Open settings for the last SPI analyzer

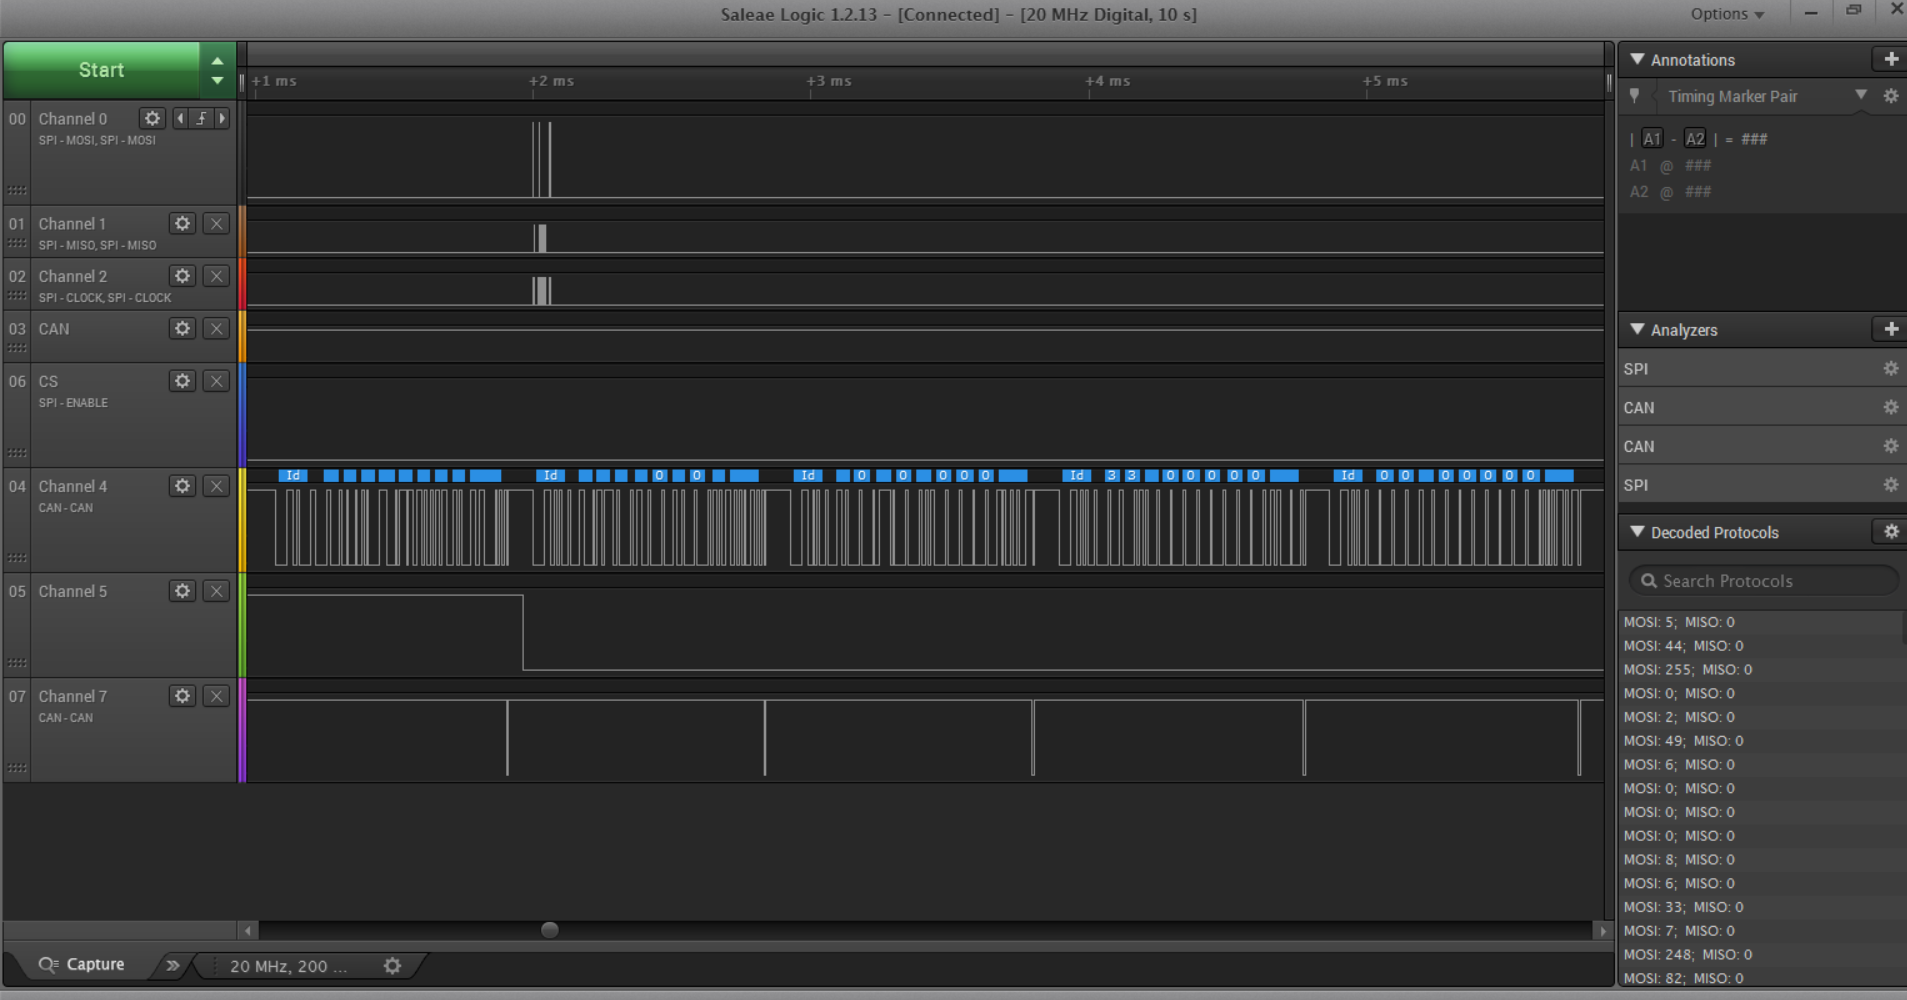[x=1890, y=485]
